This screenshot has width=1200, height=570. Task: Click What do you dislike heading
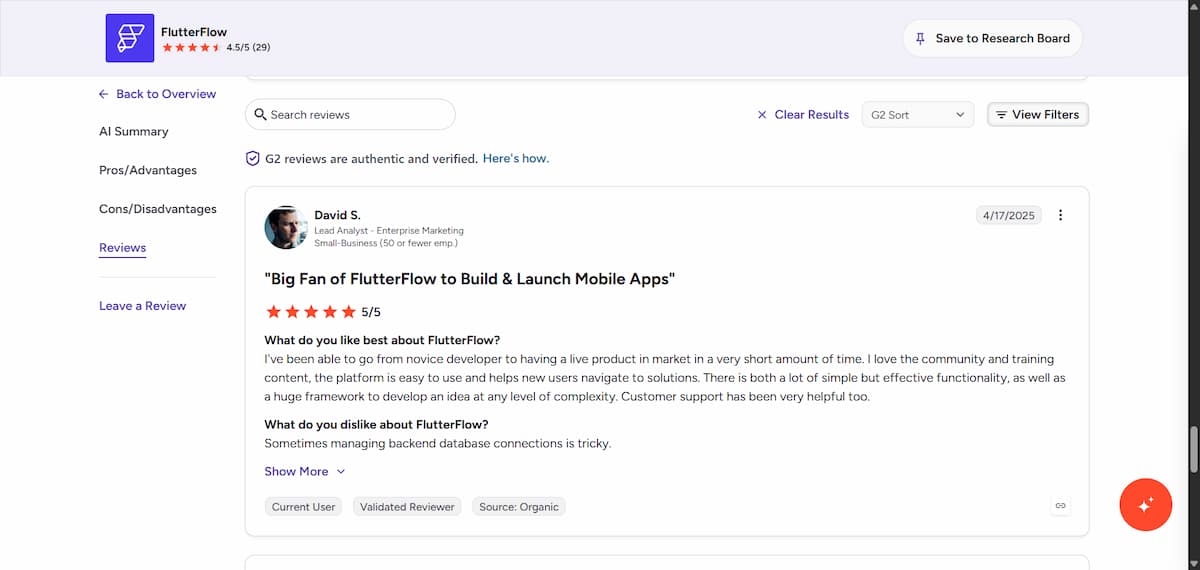click(x=376, y=425)
